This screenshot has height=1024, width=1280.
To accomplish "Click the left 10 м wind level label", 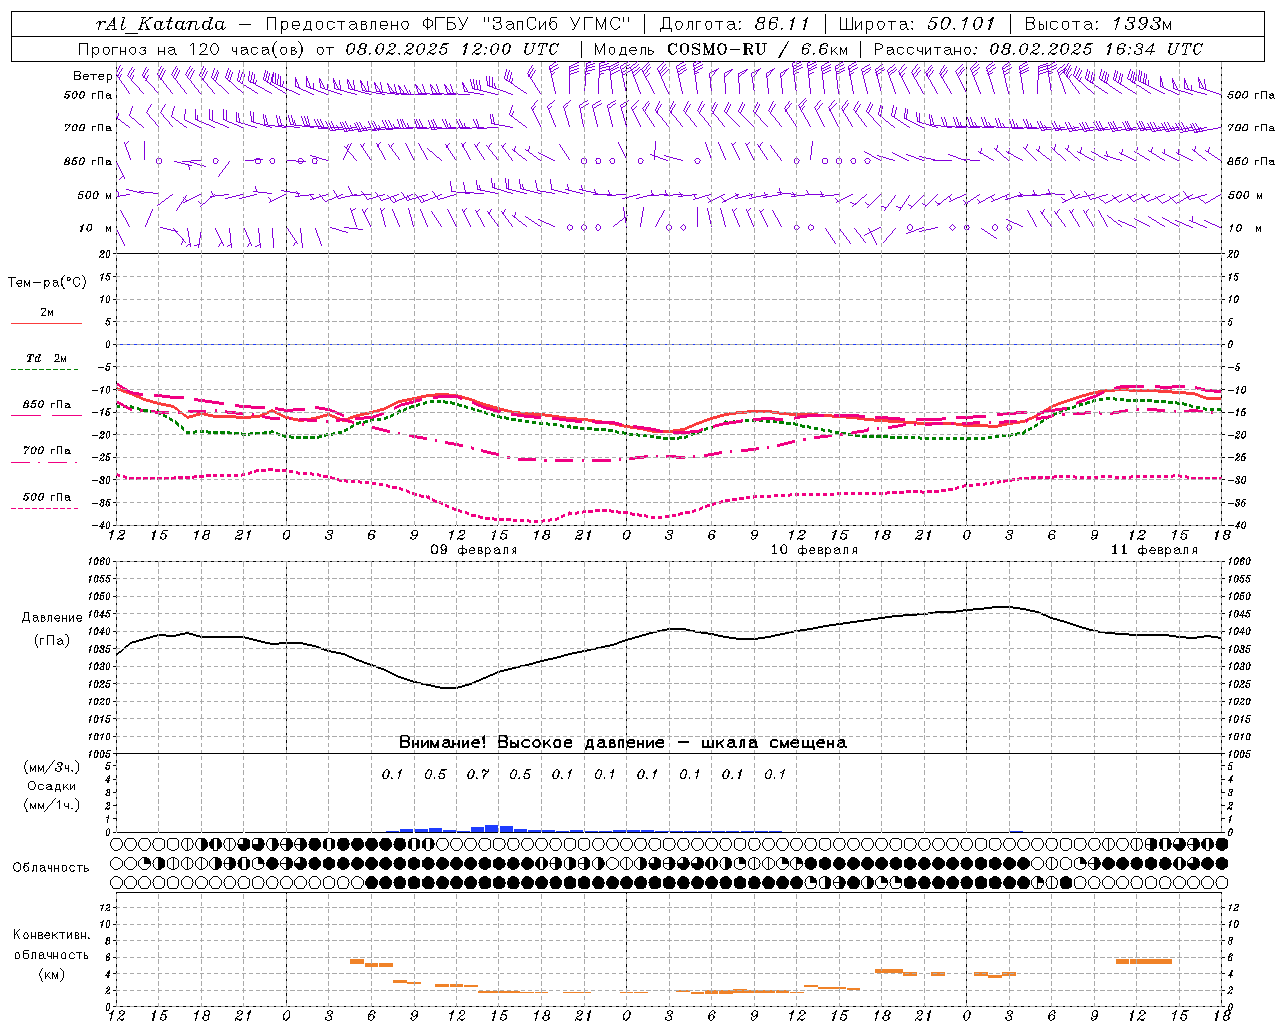I will (x=96, y=228).
